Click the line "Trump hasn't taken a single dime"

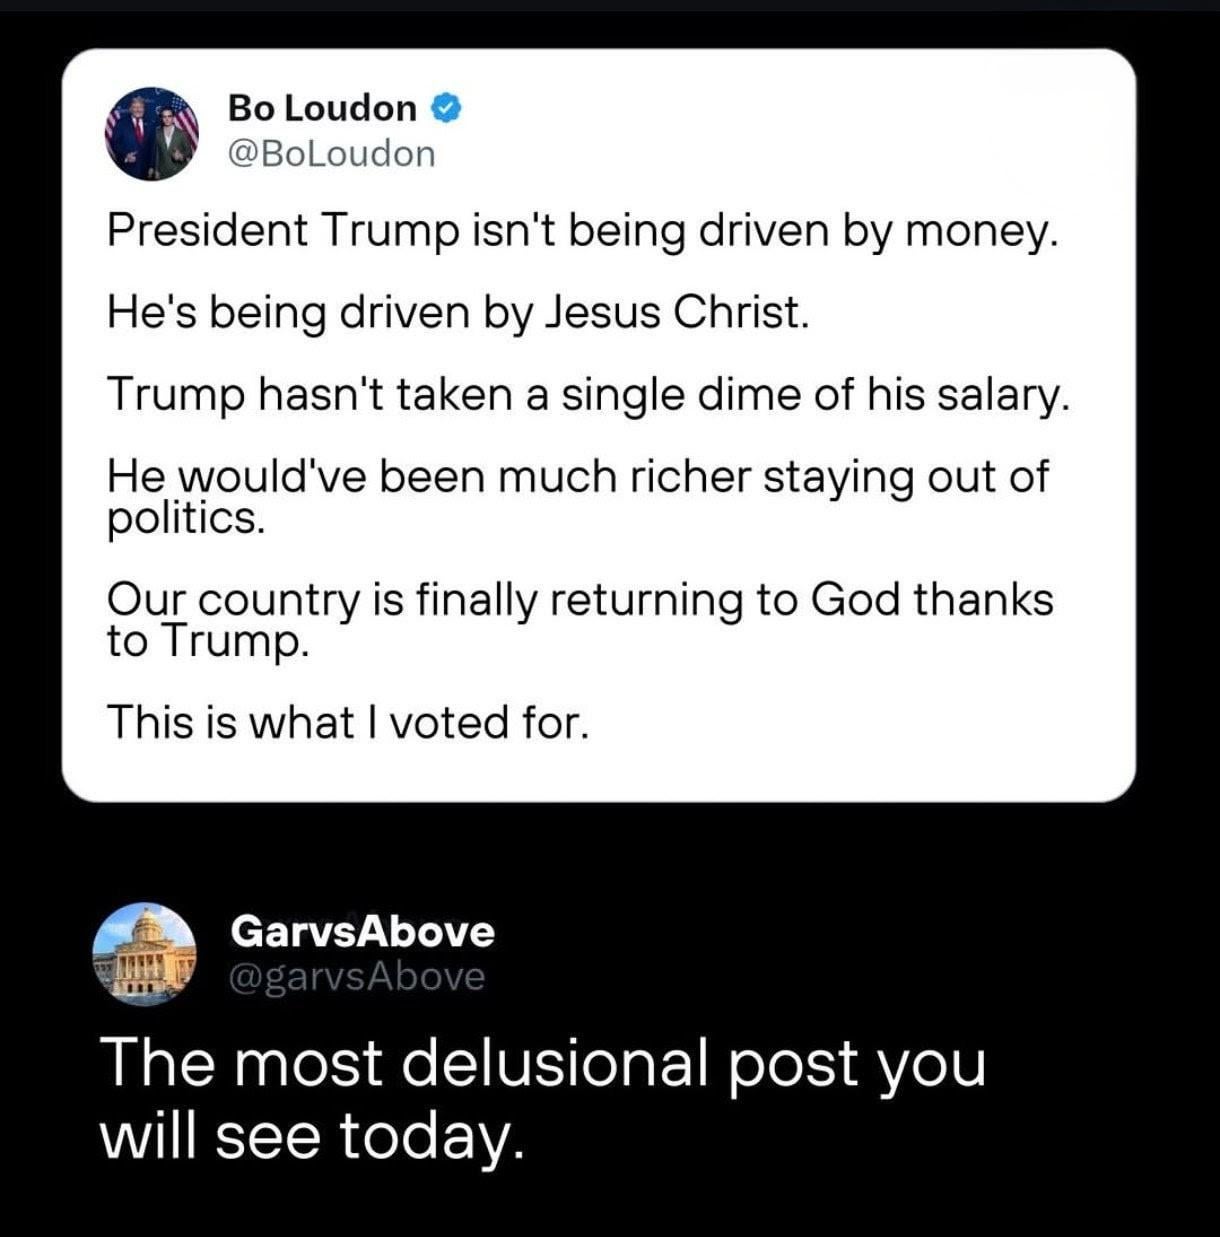[x=588, y=395]
